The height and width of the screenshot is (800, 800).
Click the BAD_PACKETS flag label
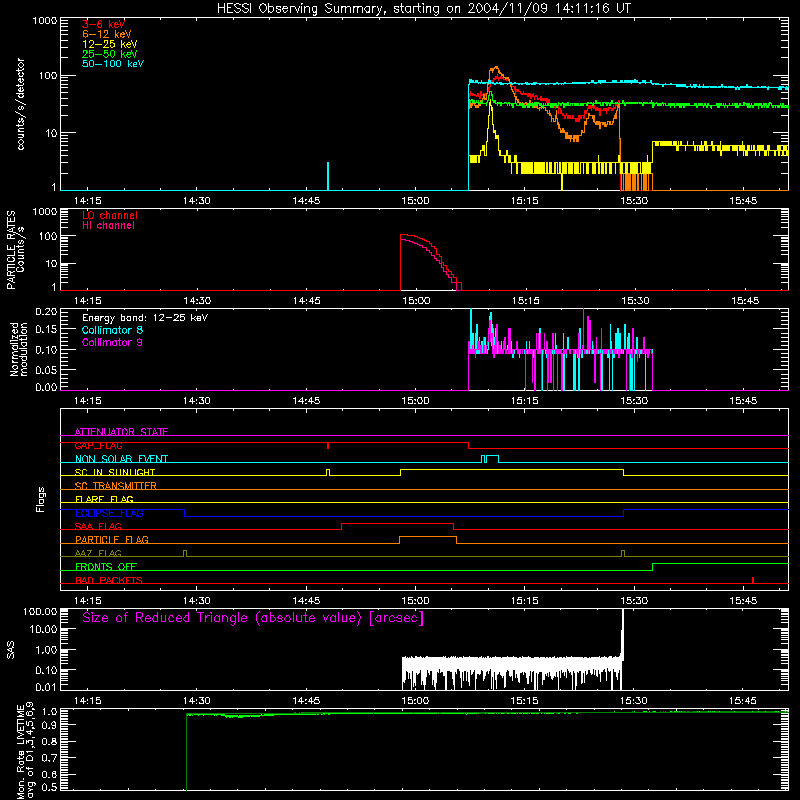tap(109, 580)
